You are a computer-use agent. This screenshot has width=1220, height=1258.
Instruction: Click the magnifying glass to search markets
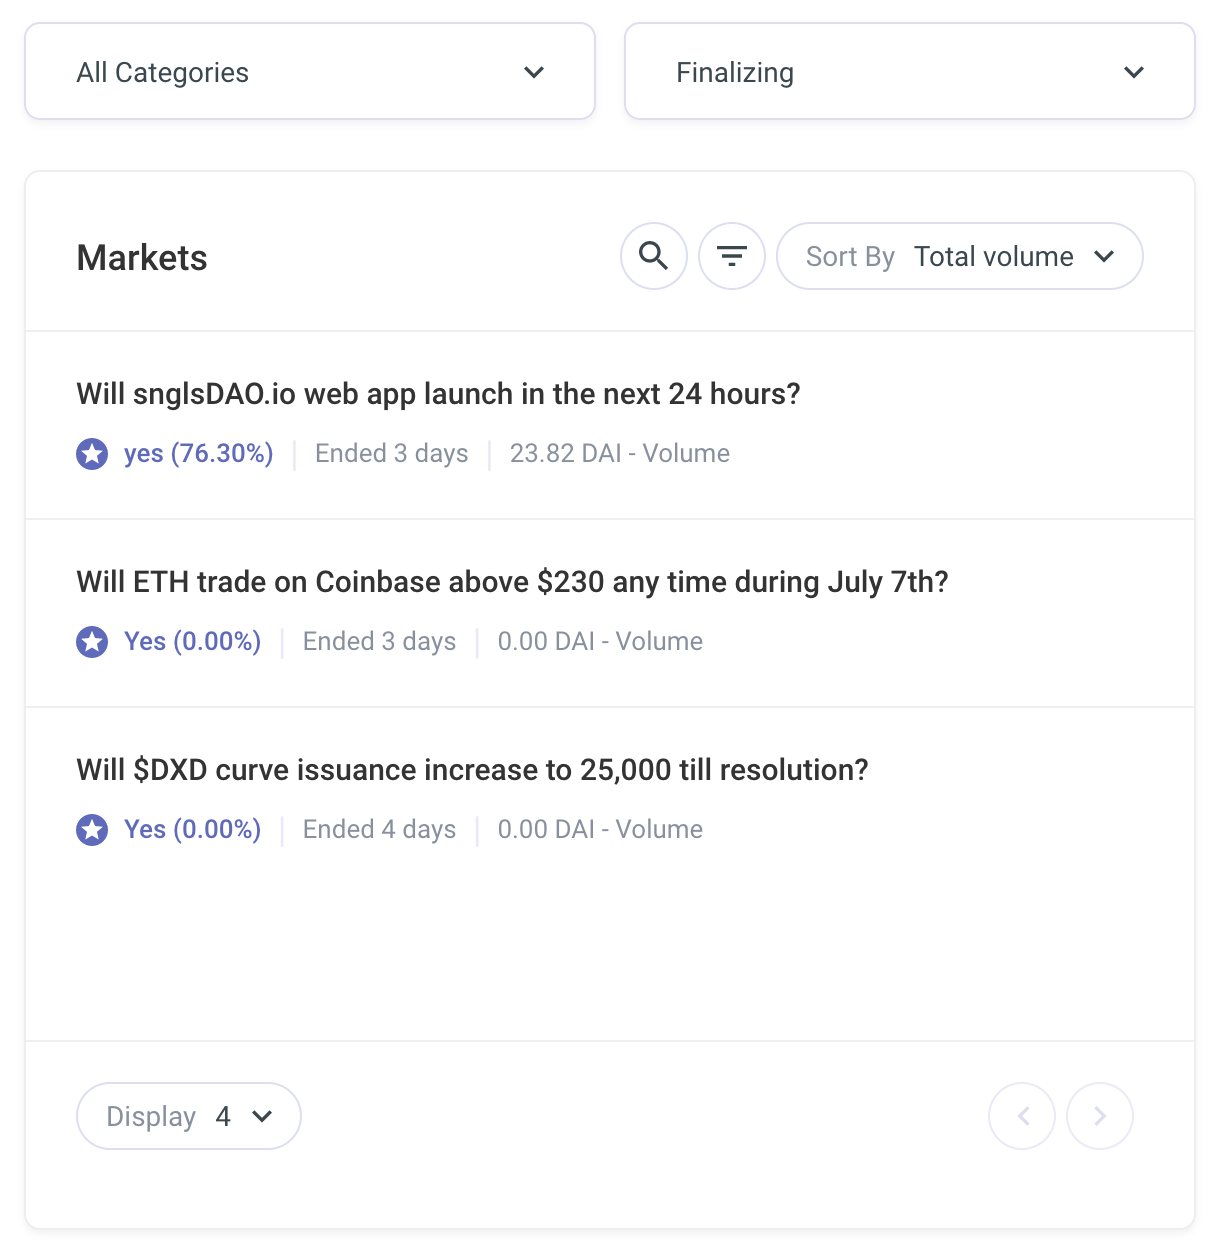653,256
